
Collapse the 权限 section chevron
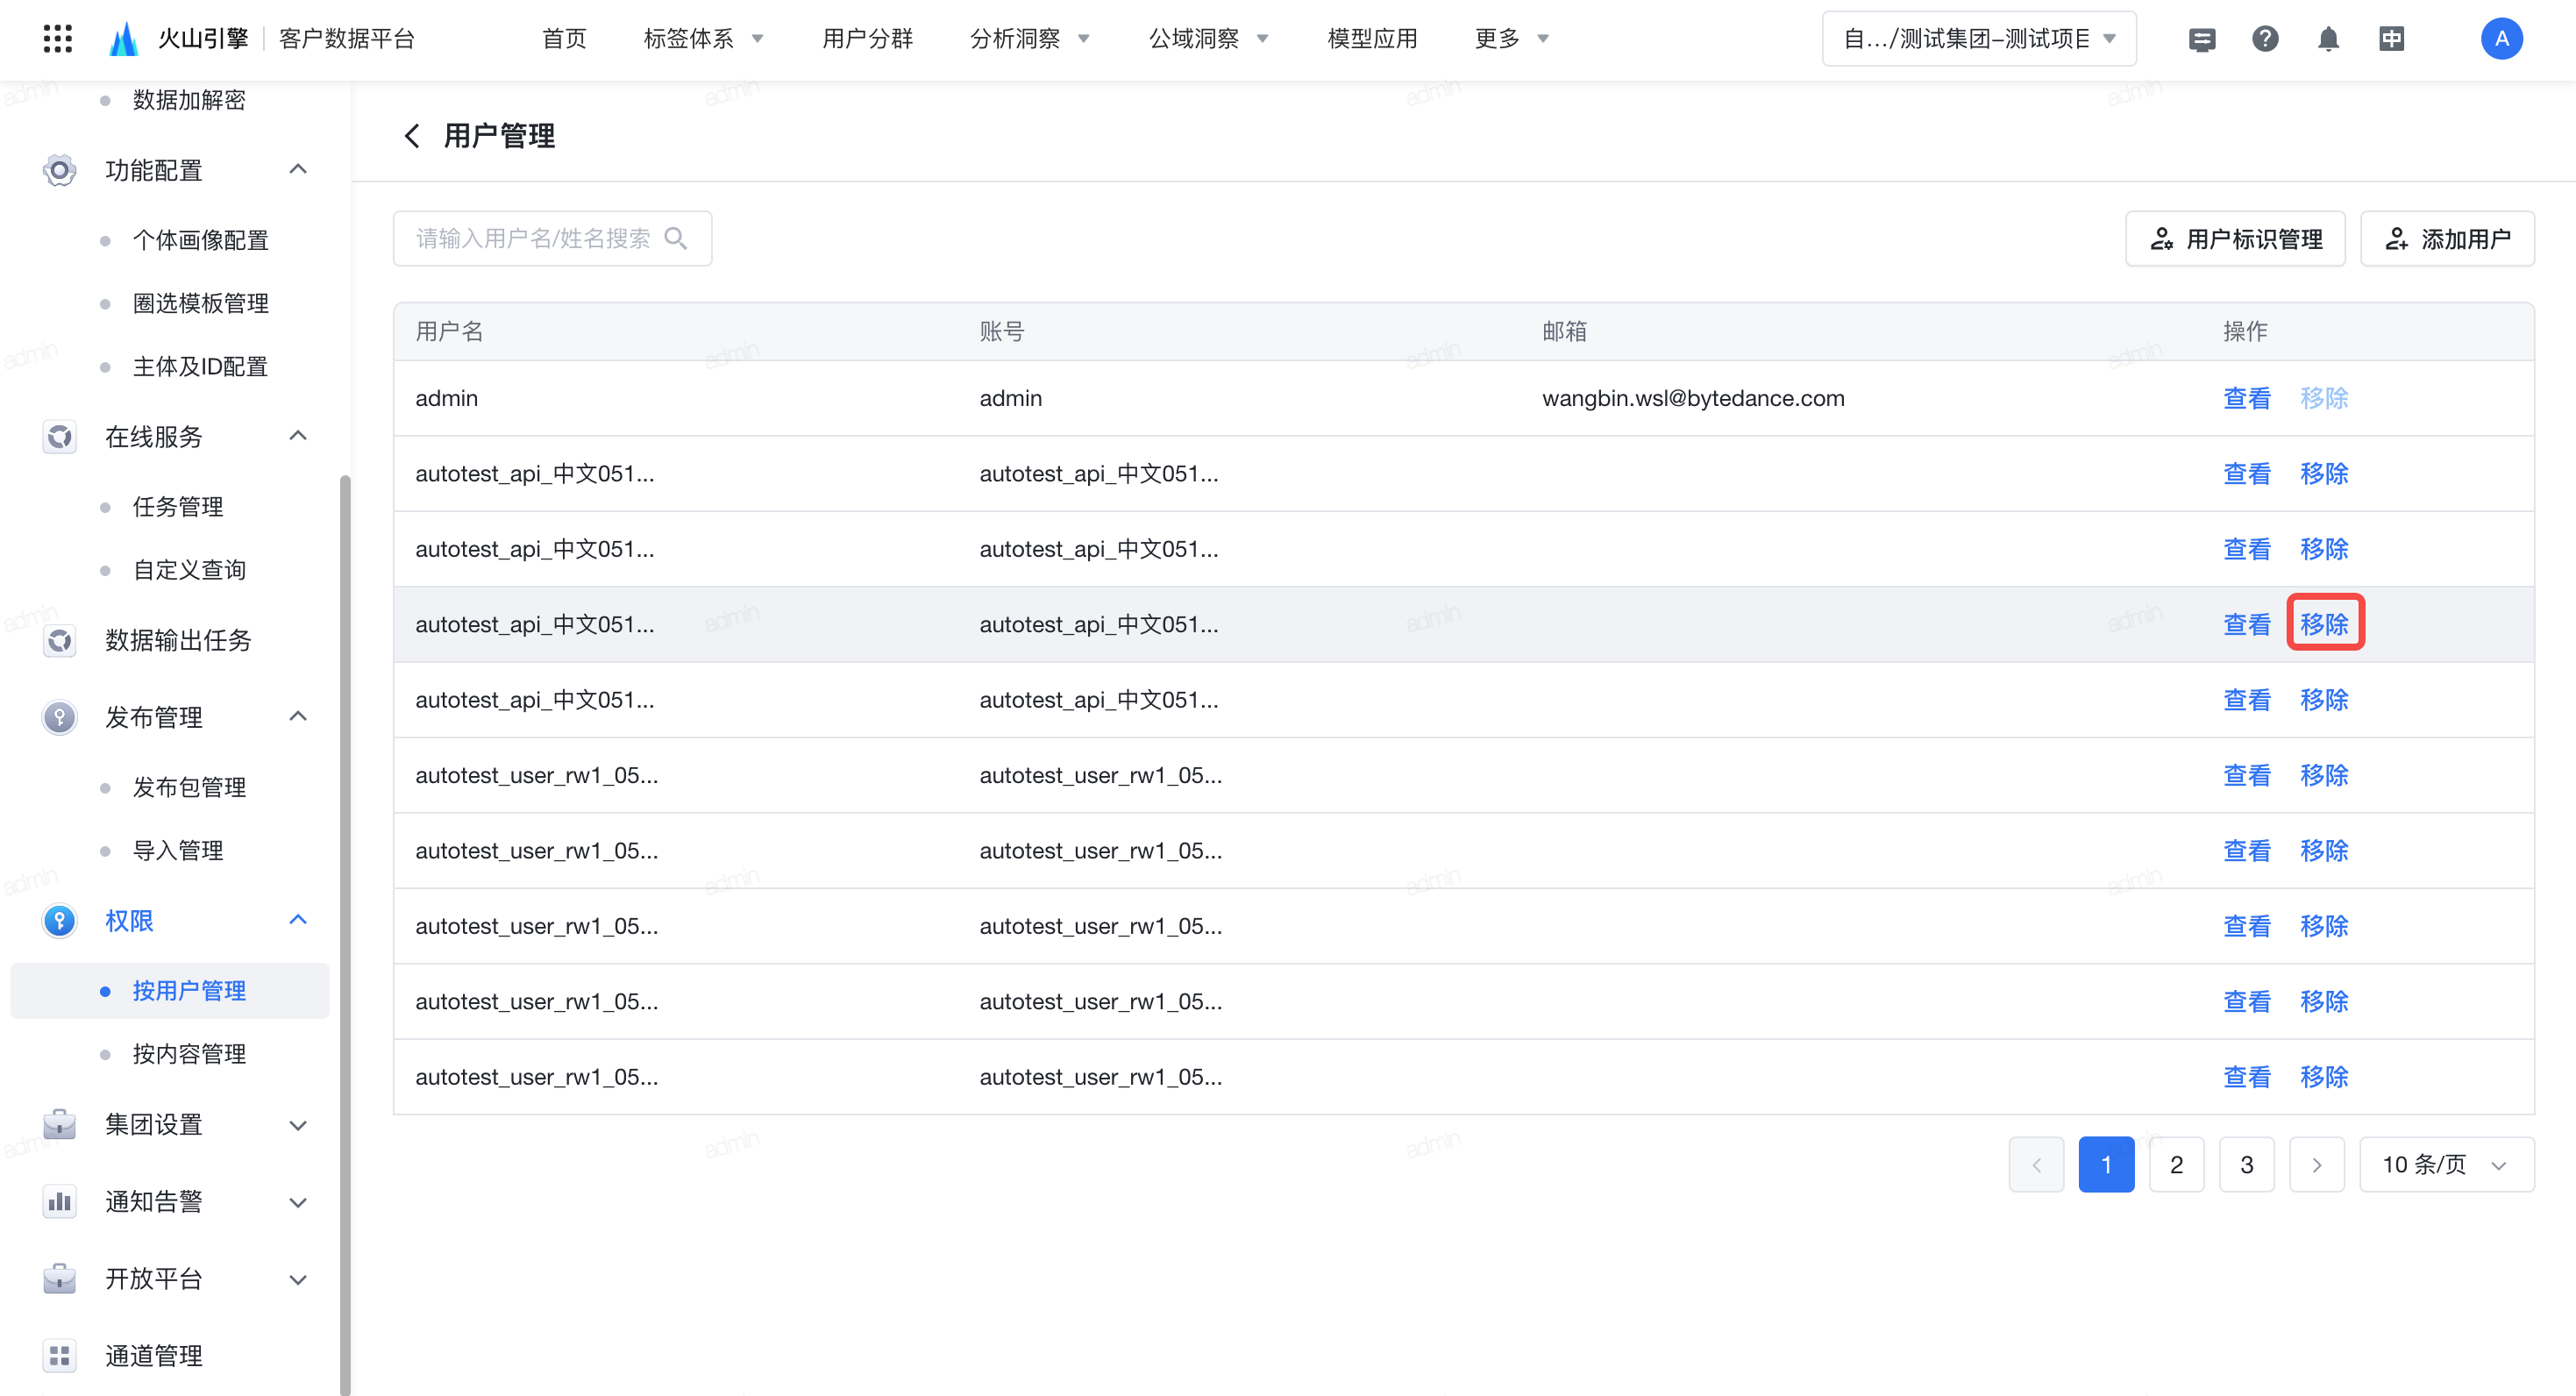298,919
